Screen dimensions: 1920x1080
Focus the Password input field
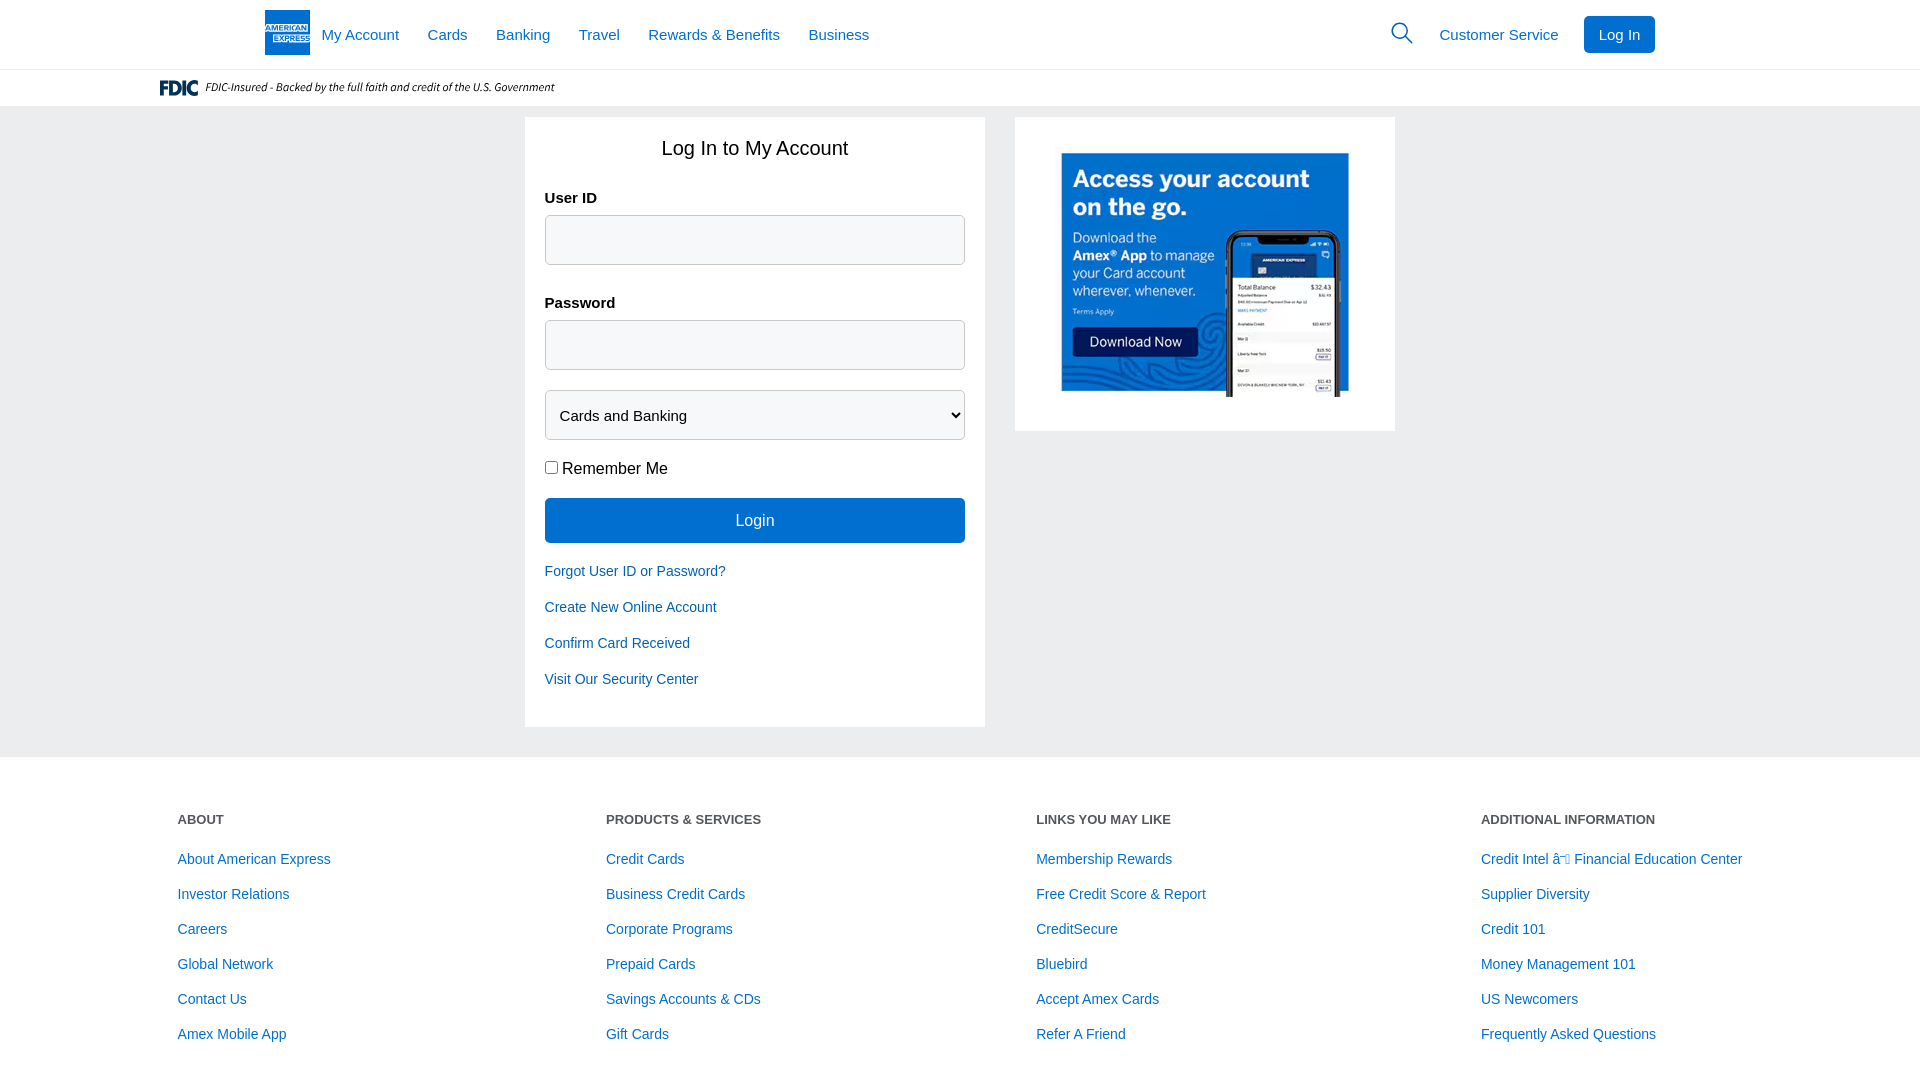click(x=754, y=345)
